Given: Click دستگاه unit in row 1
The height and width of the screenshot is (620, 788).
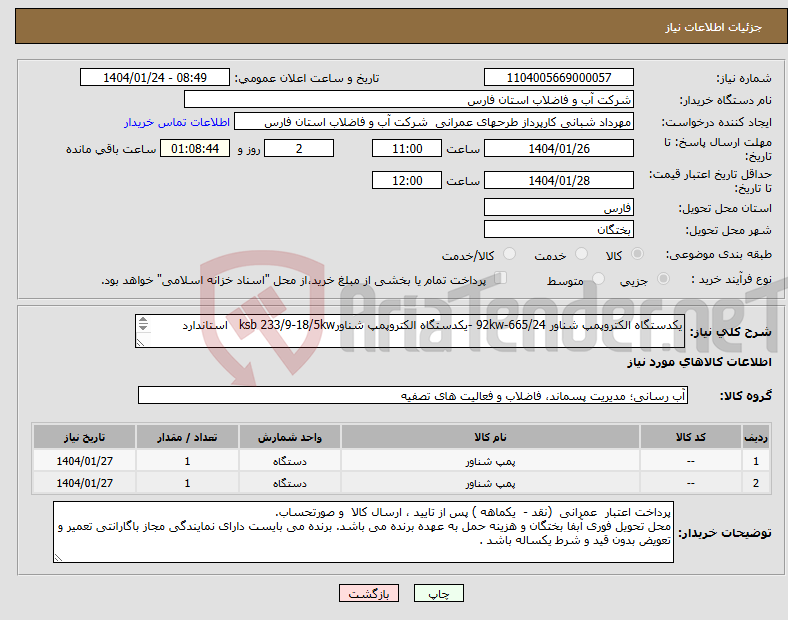Looking at the screenshot, I should pos(290,461).
